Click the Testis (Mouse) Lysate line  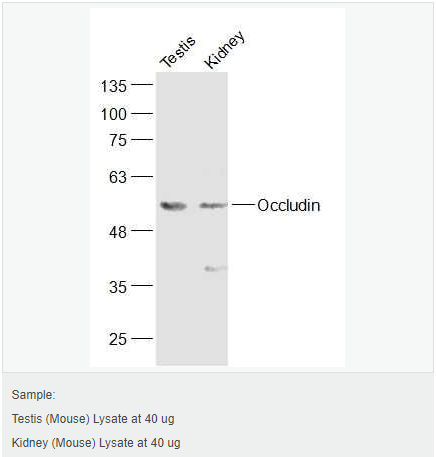(93, 419)
